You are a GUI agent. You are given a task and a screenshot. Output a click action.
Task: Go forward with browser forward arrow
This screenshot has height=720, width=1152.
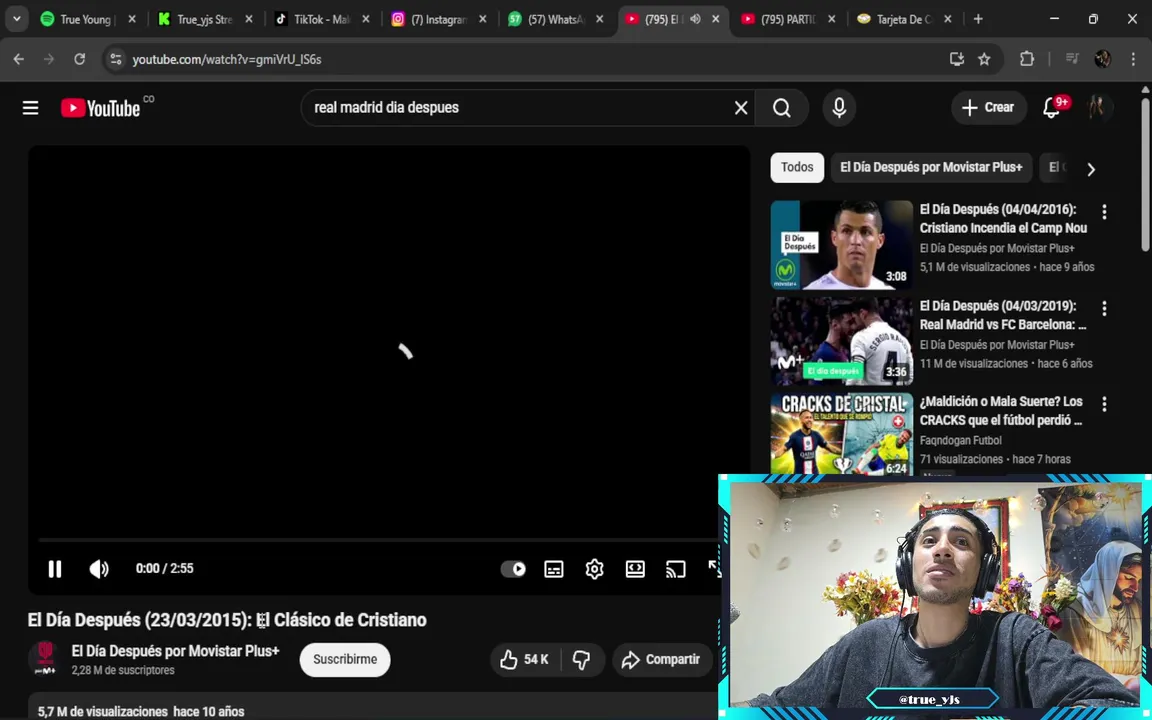point(49,60)
